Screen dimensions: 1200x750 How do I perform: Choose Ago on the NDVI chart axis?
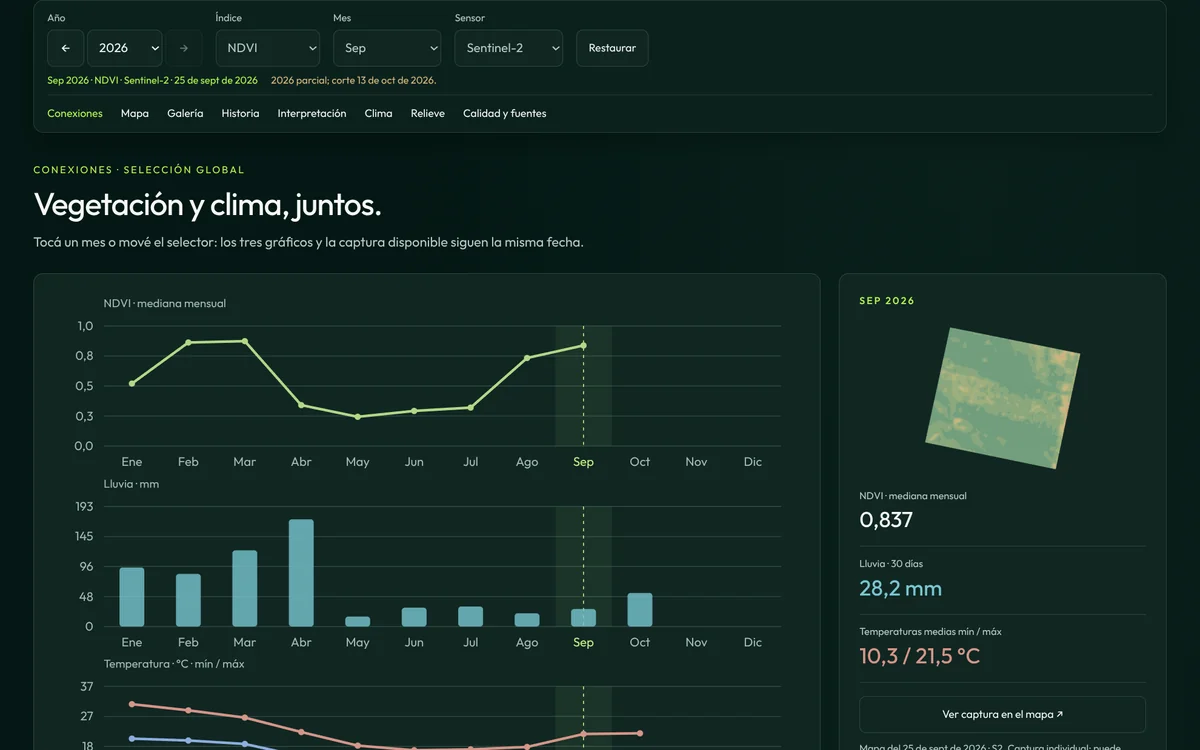tap(527, 462)
